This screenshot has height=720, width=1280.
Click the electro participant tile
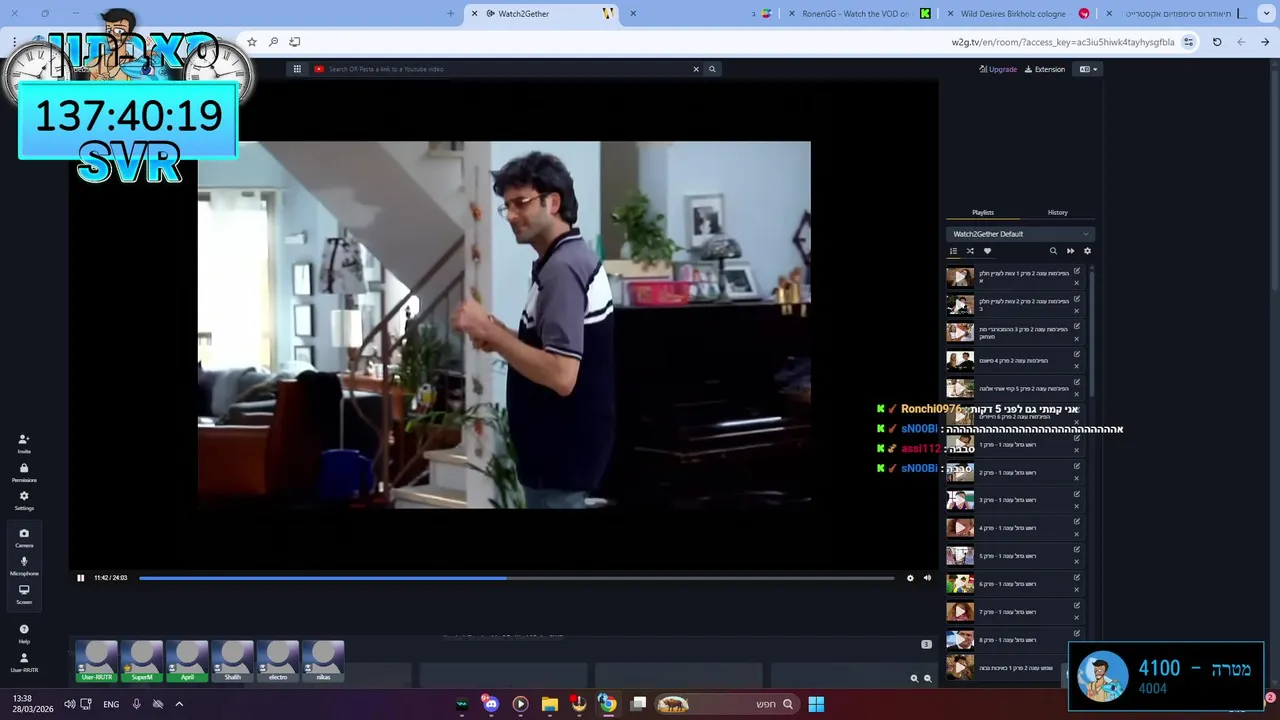278,662
